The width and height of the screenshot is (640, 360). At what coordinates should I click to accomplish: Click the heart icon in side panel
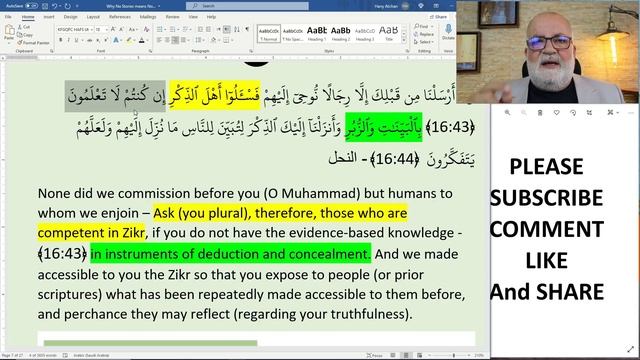(556, 113)
